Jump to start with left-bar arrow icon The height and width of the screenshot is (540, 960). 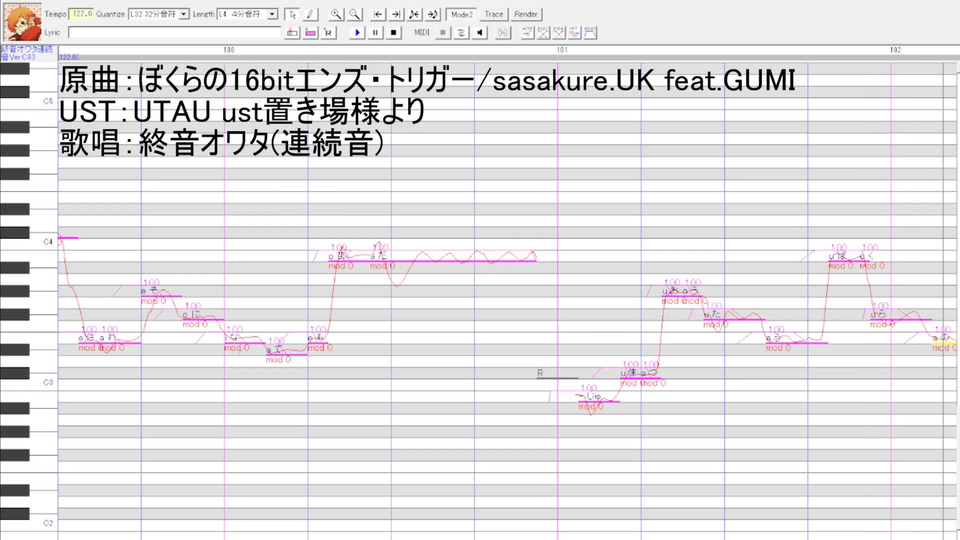click(x=378, y=14)
